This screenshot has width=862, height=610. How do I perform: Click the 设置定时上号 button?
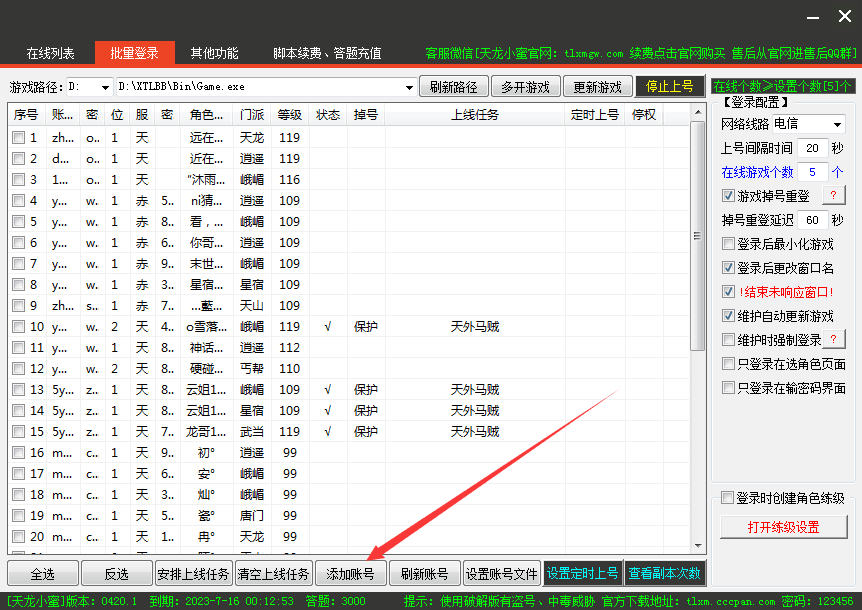582,574
